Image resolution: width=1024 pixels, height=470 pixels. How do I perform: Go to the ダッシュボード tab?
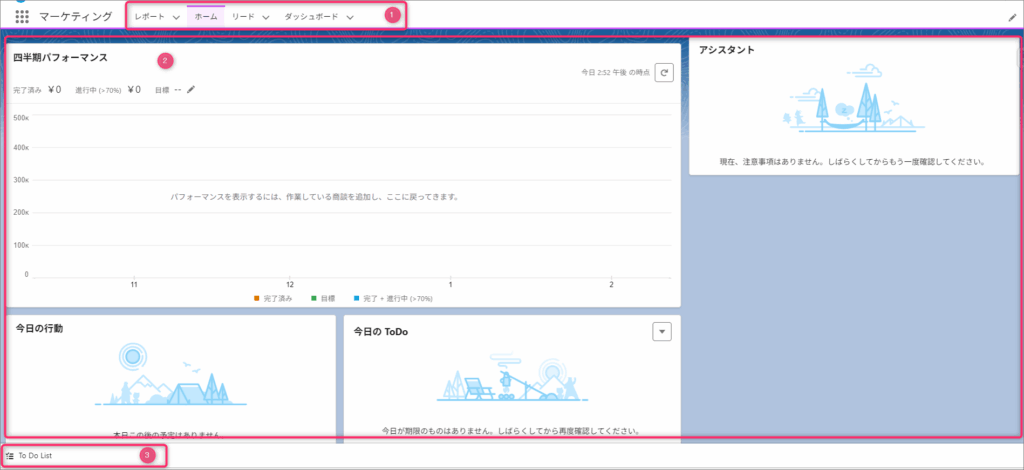pos(311,18)
